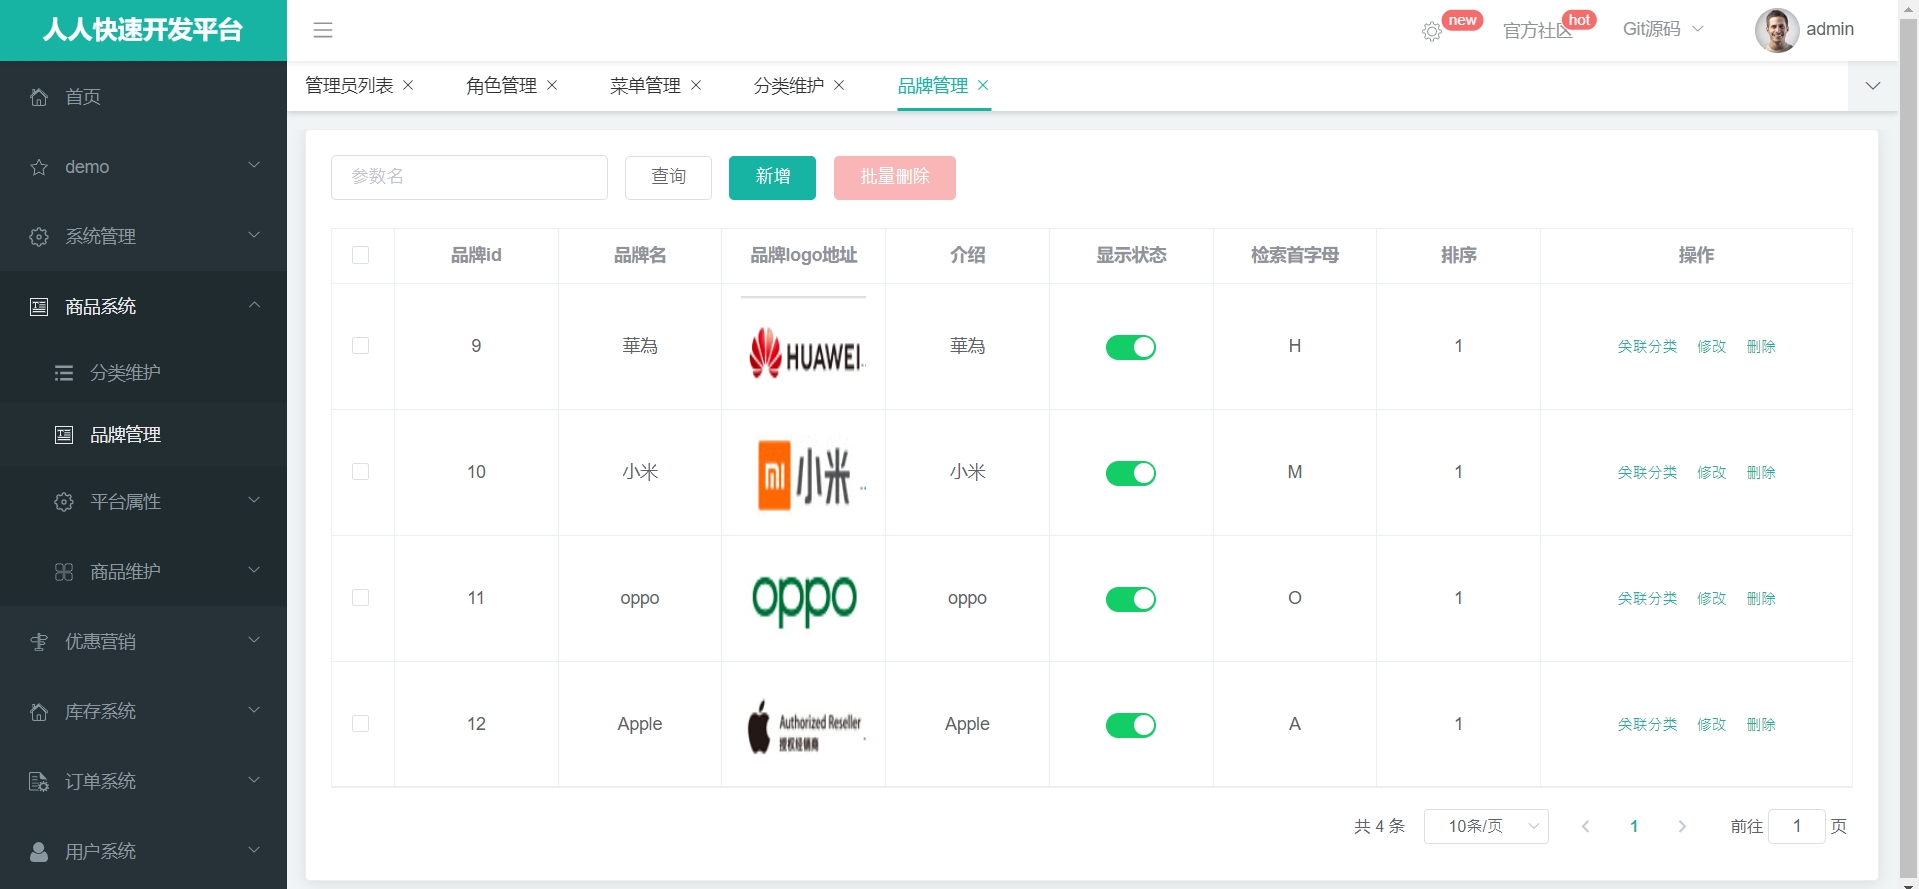The width and height of the screenshot is (1919, 889).
Task: Click 修改 for brand 小米
Action: click(1711, 473)
